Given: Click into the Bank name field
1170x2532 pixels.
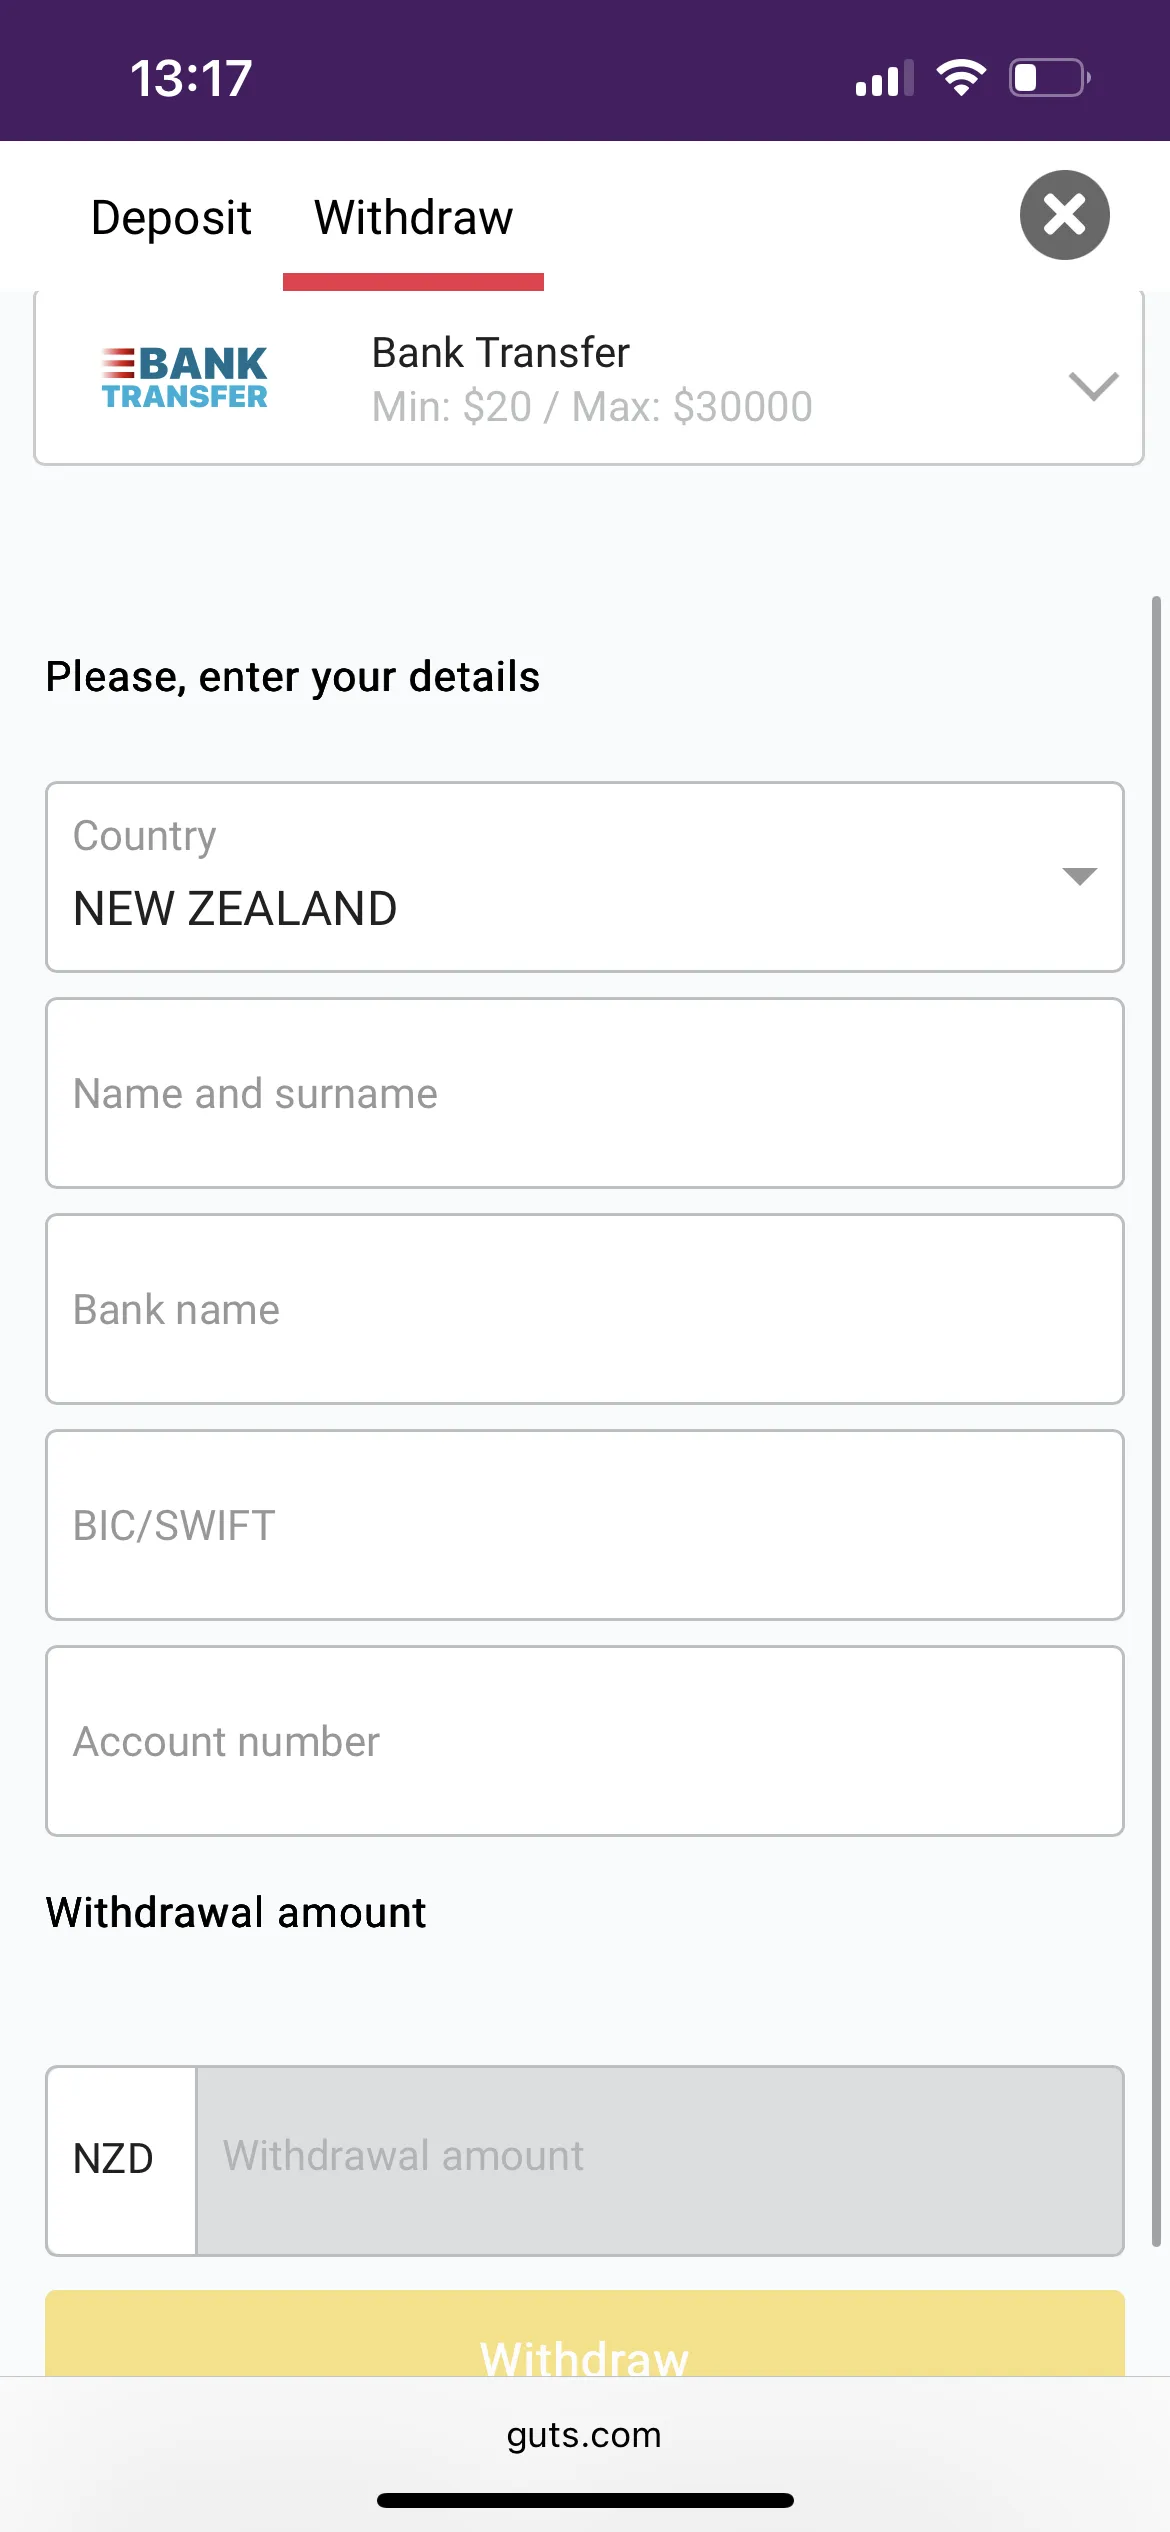Looking at the screenshot, I should click(584, 1309).
